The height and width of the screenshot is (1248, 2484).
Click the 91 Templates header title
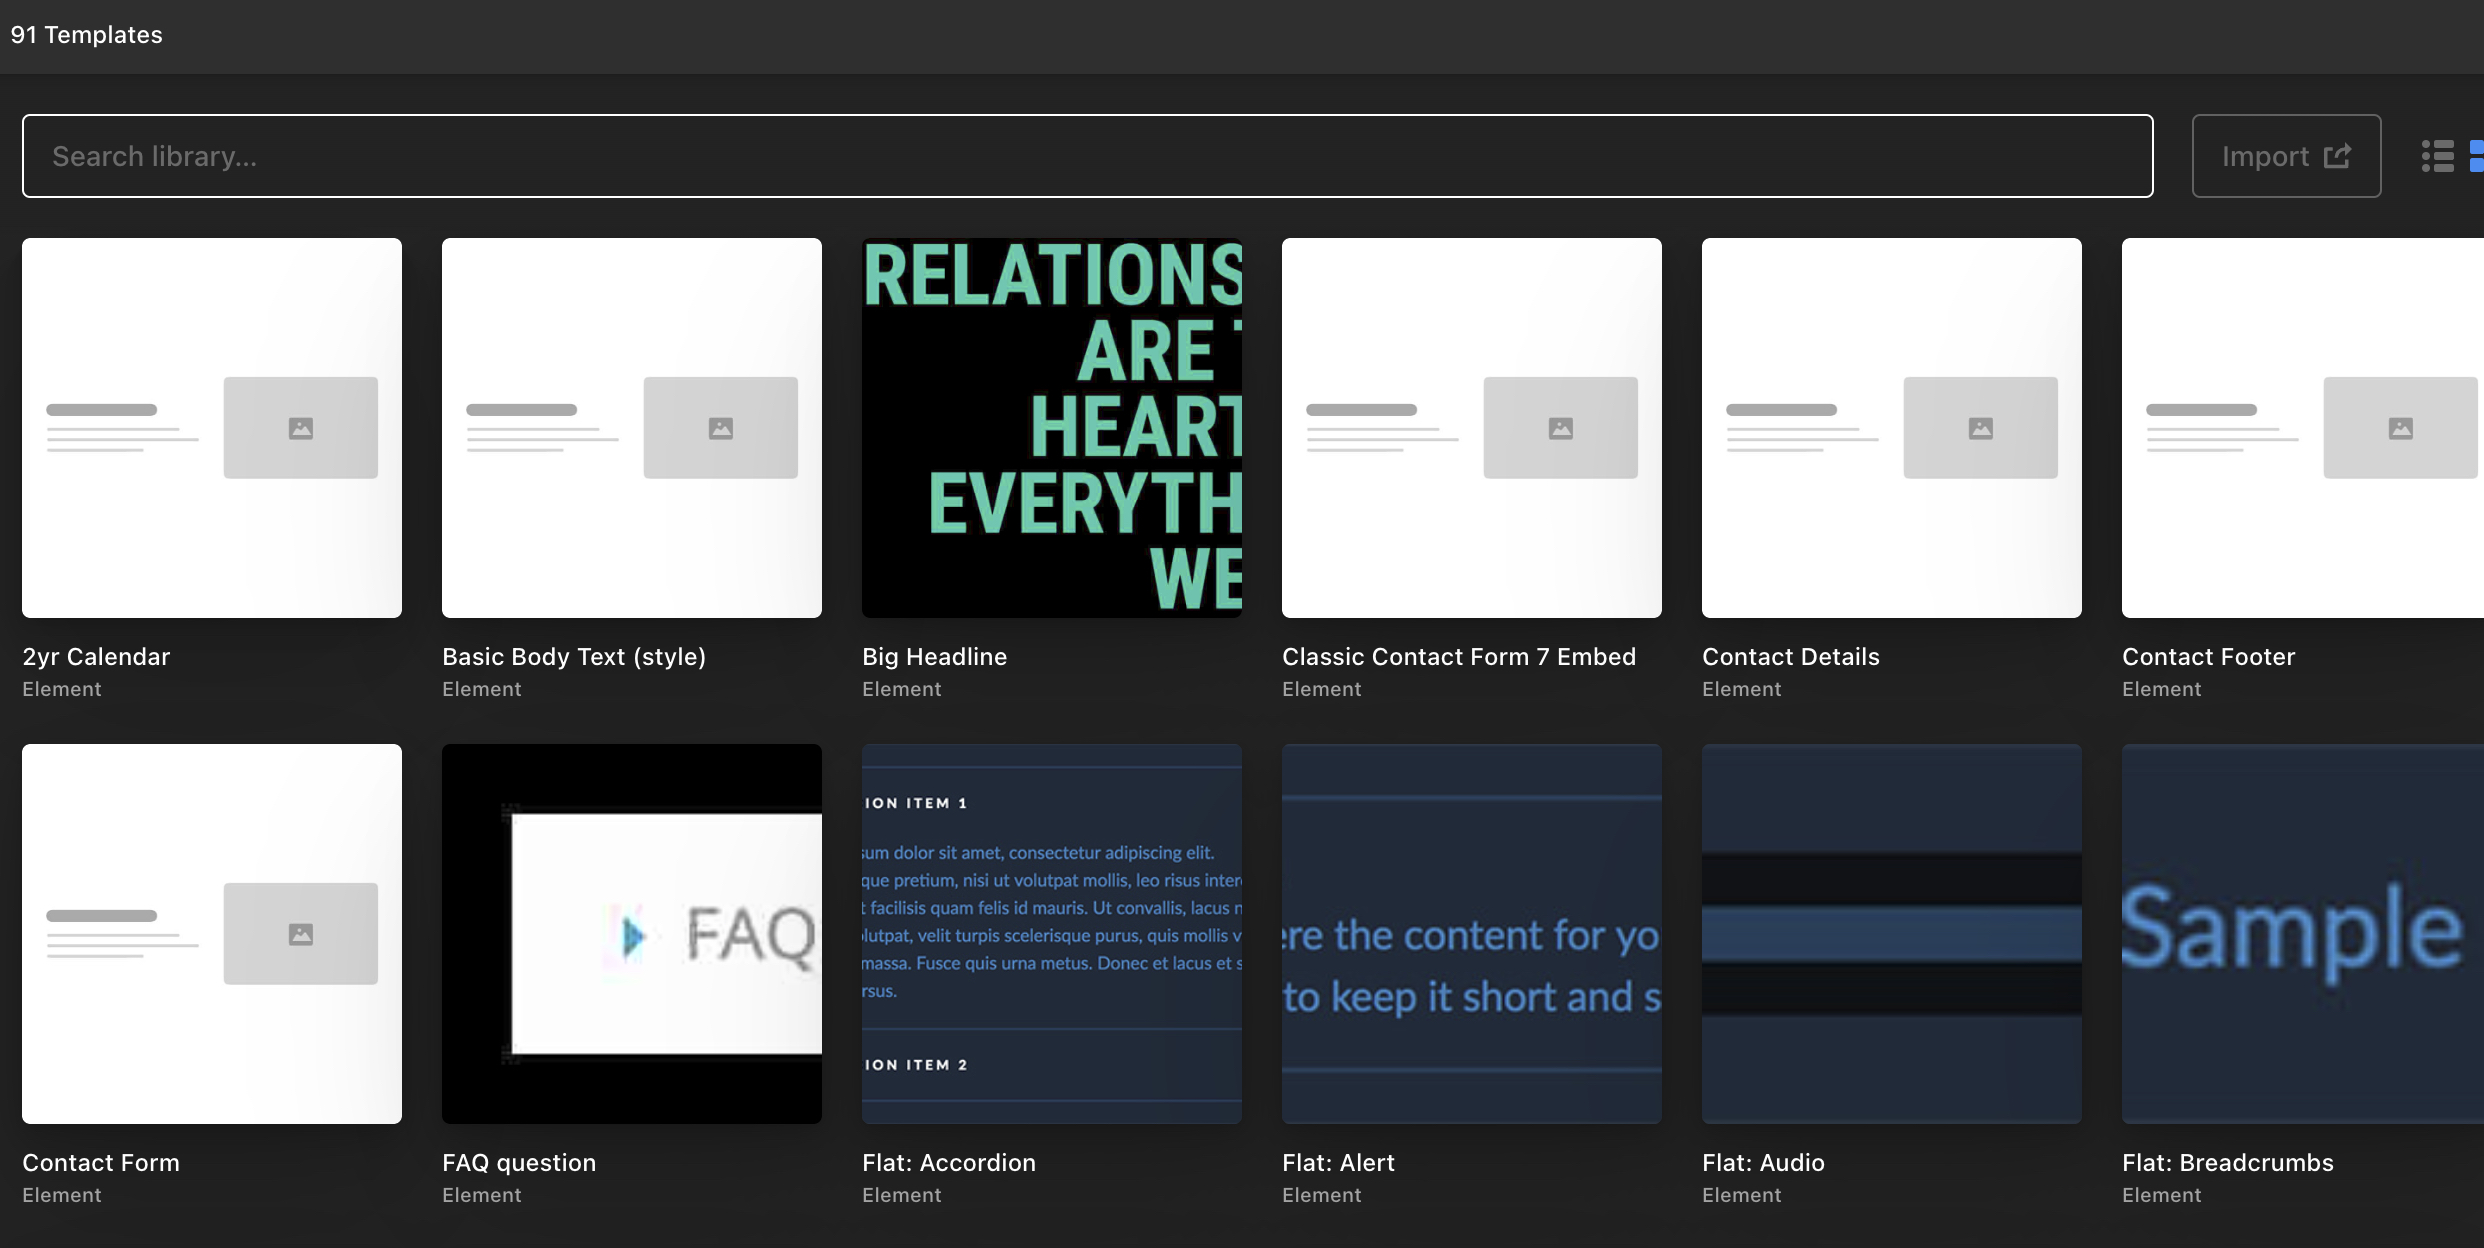coord(86,35)
